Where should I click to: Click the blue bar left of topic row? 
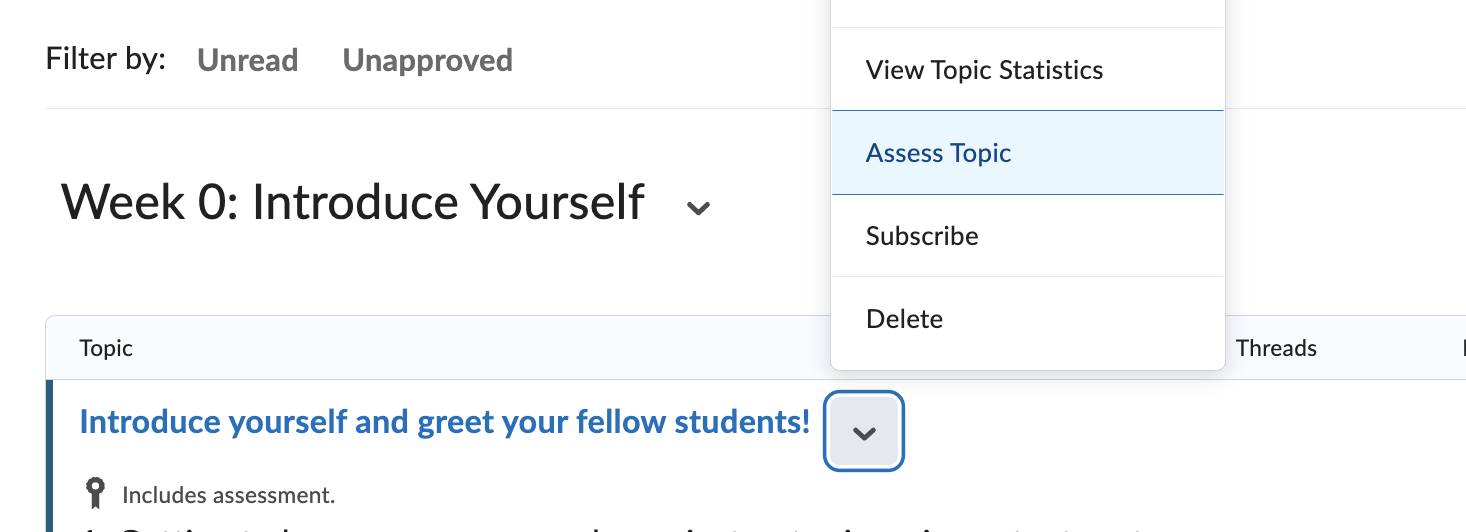pos(48,455)
